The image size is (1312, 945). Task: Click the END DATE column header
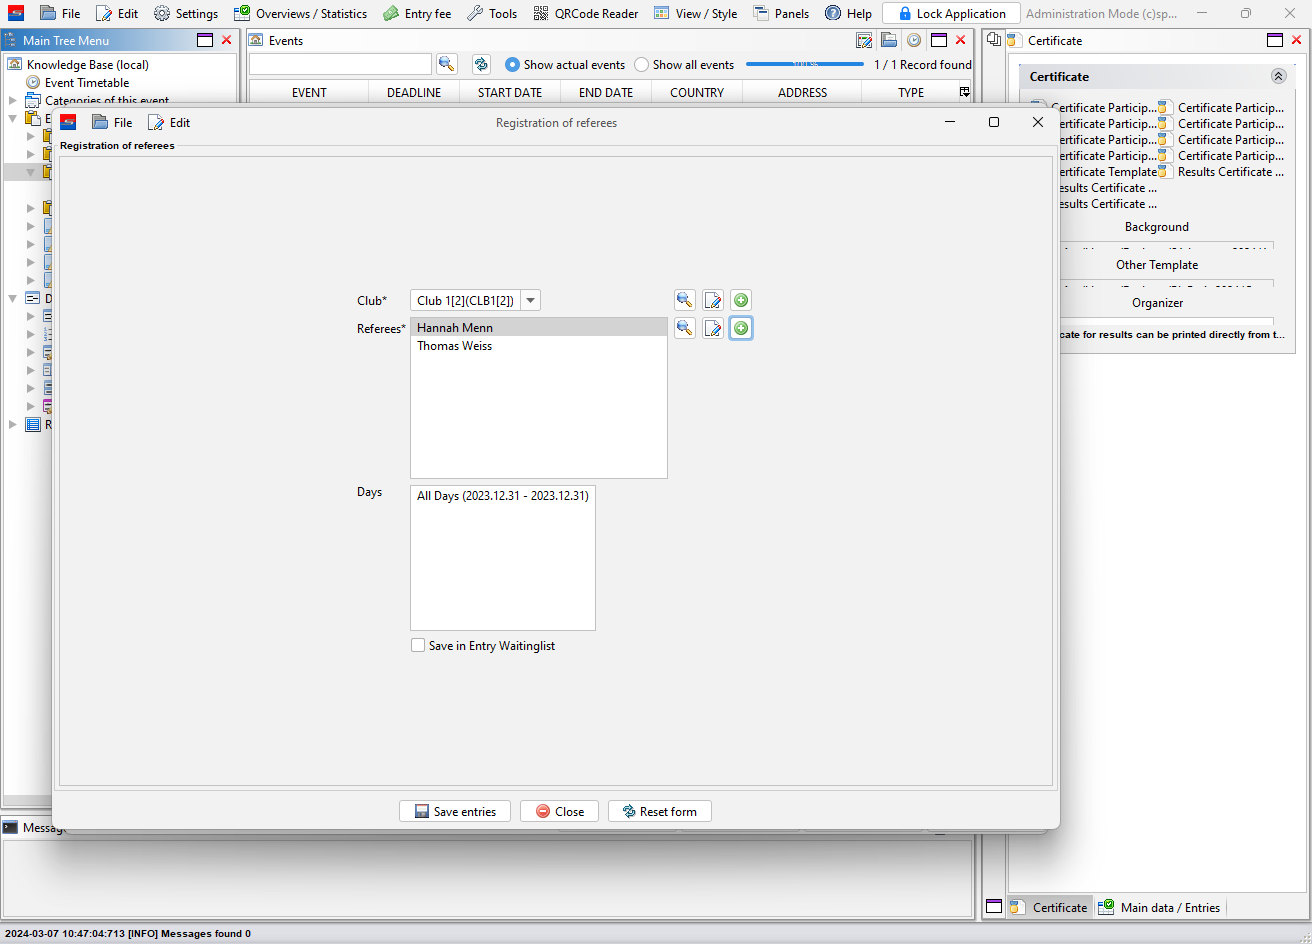point(606,92)
